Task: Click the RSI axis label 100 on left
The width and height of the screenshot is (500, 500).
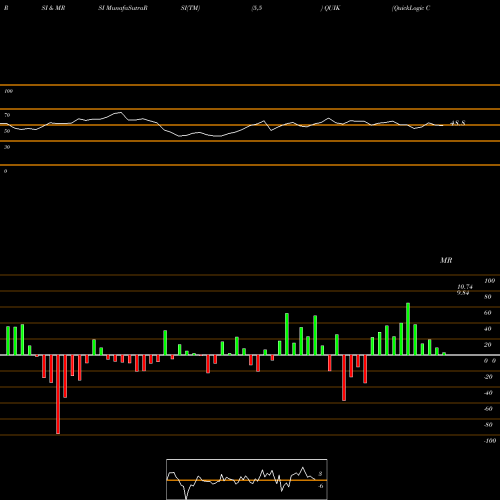Action: 8,91
